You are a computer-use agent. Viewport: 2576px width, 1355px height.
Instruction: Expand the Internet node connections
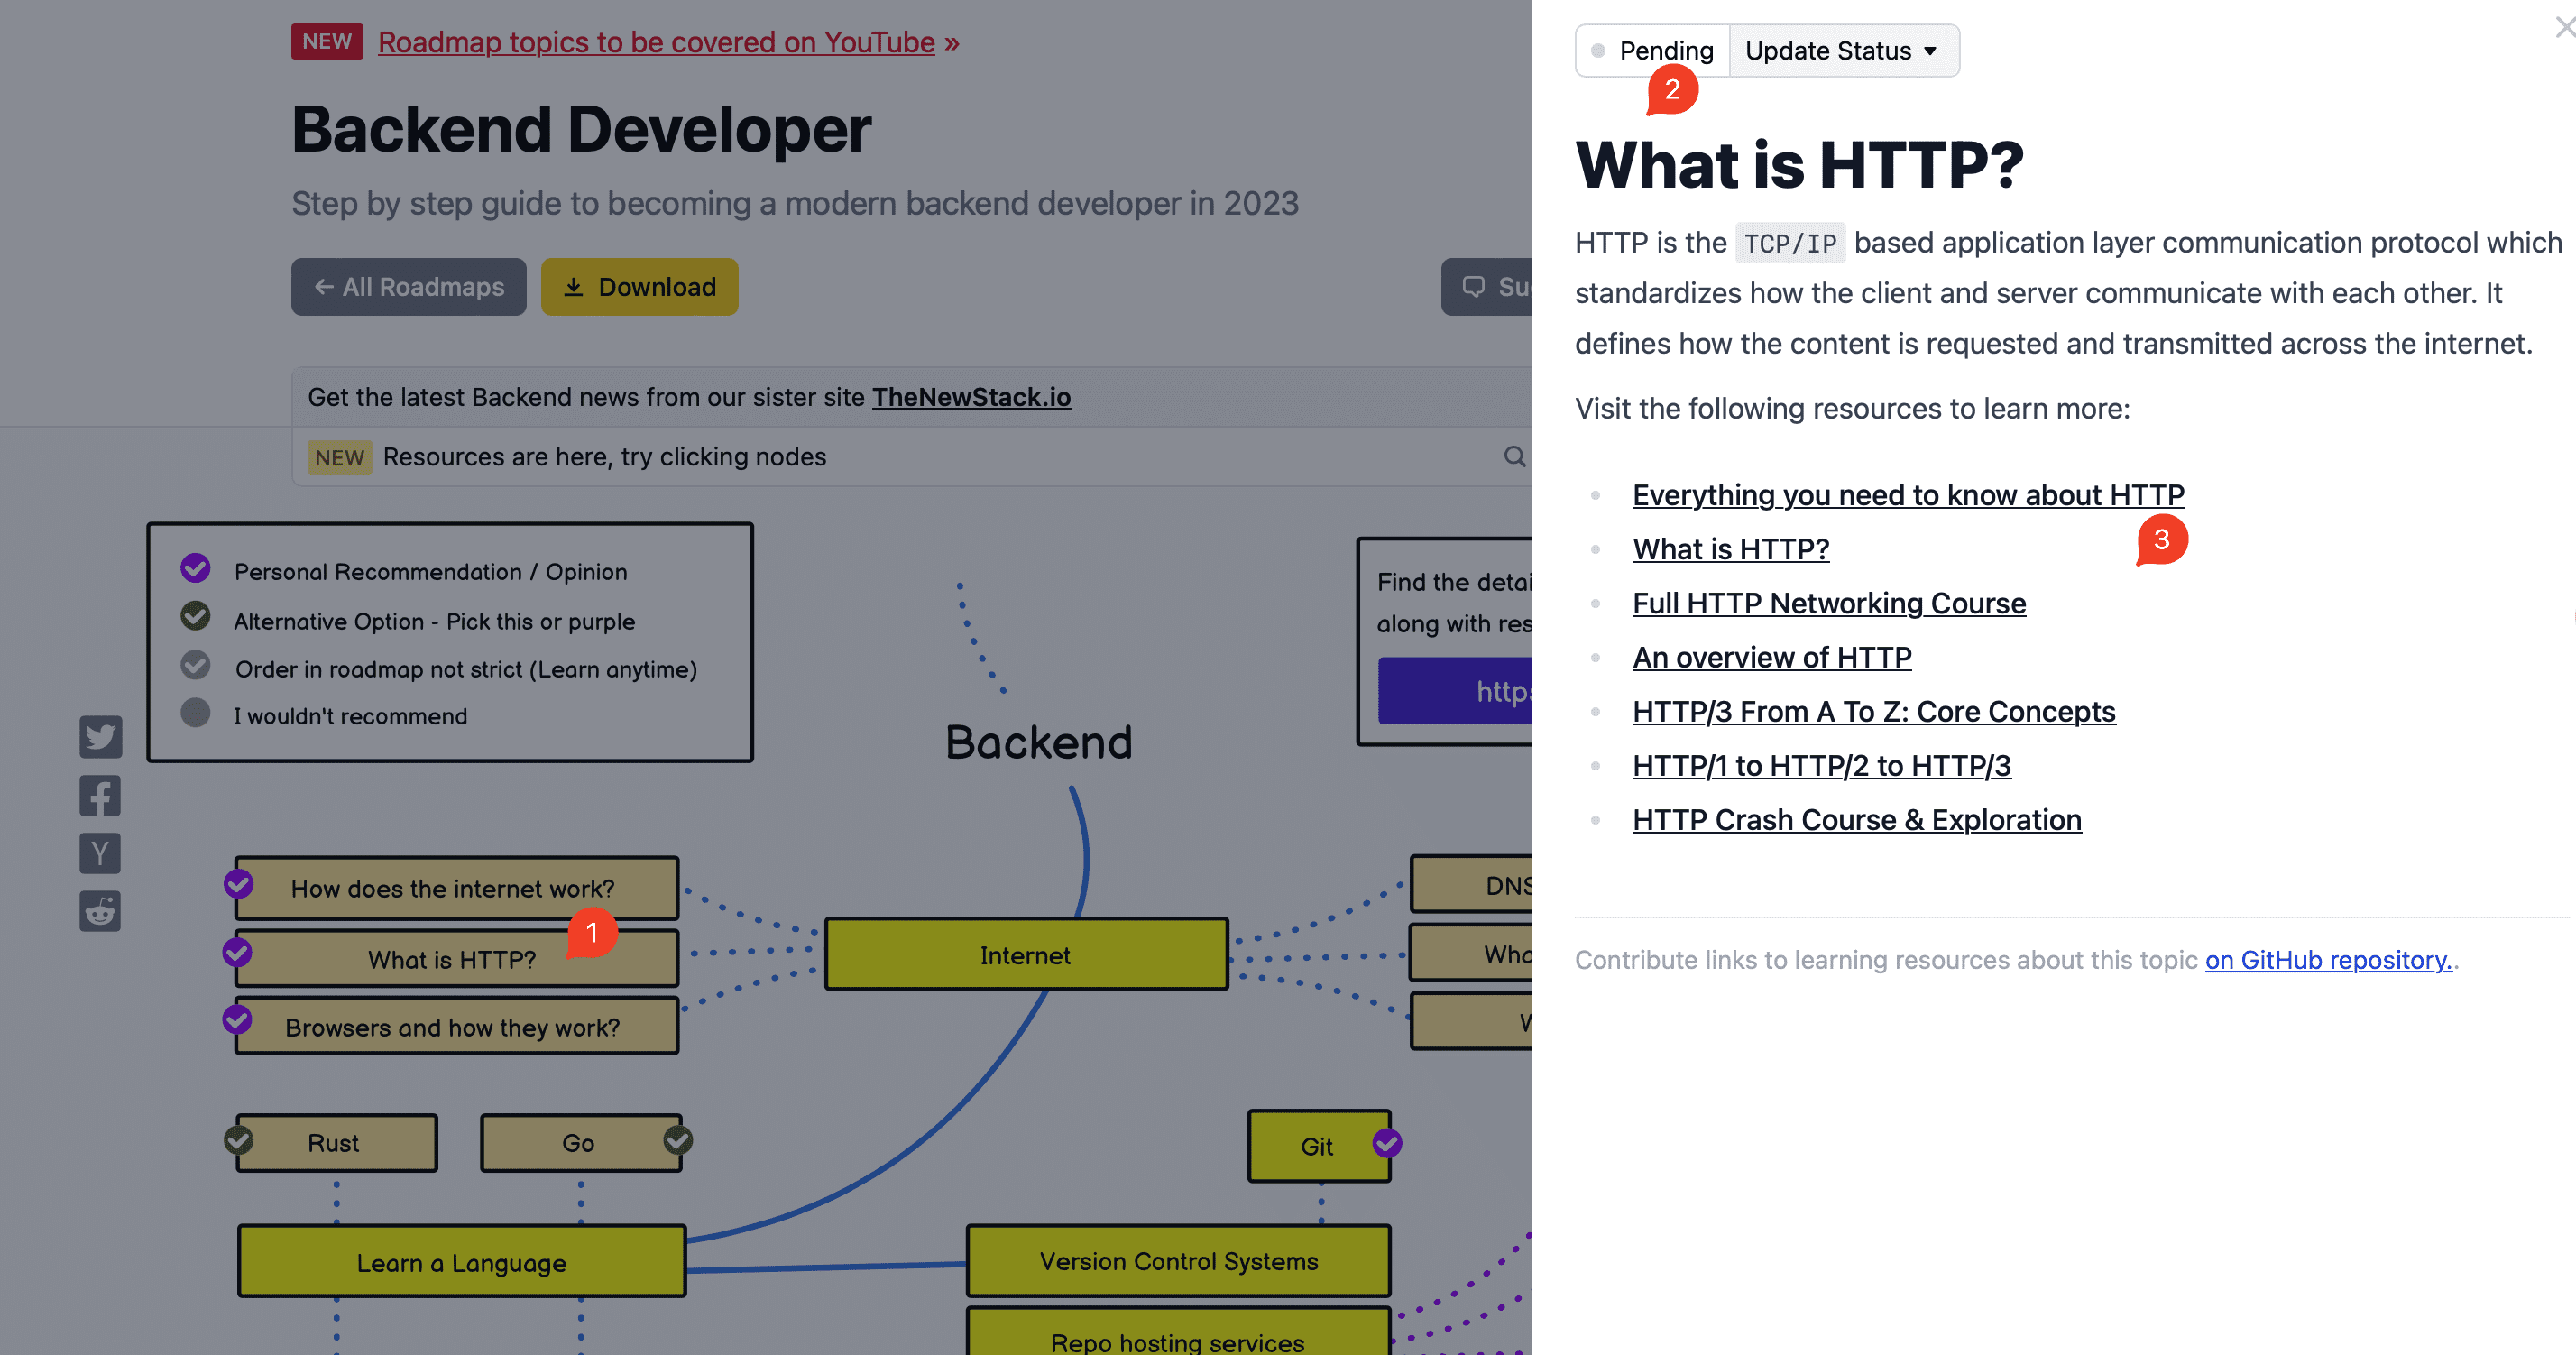click(x=1022, y=954)
